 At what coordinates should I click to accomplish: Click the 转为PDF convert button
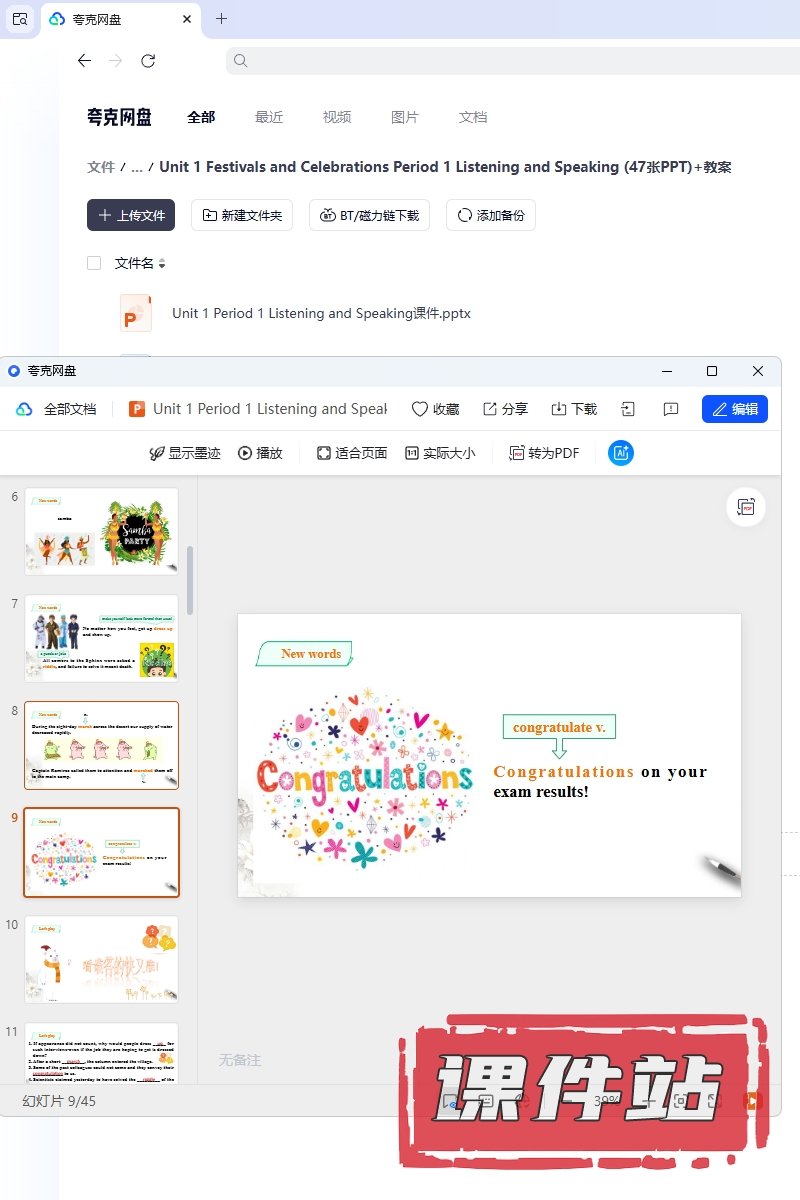tap(544, 453)
